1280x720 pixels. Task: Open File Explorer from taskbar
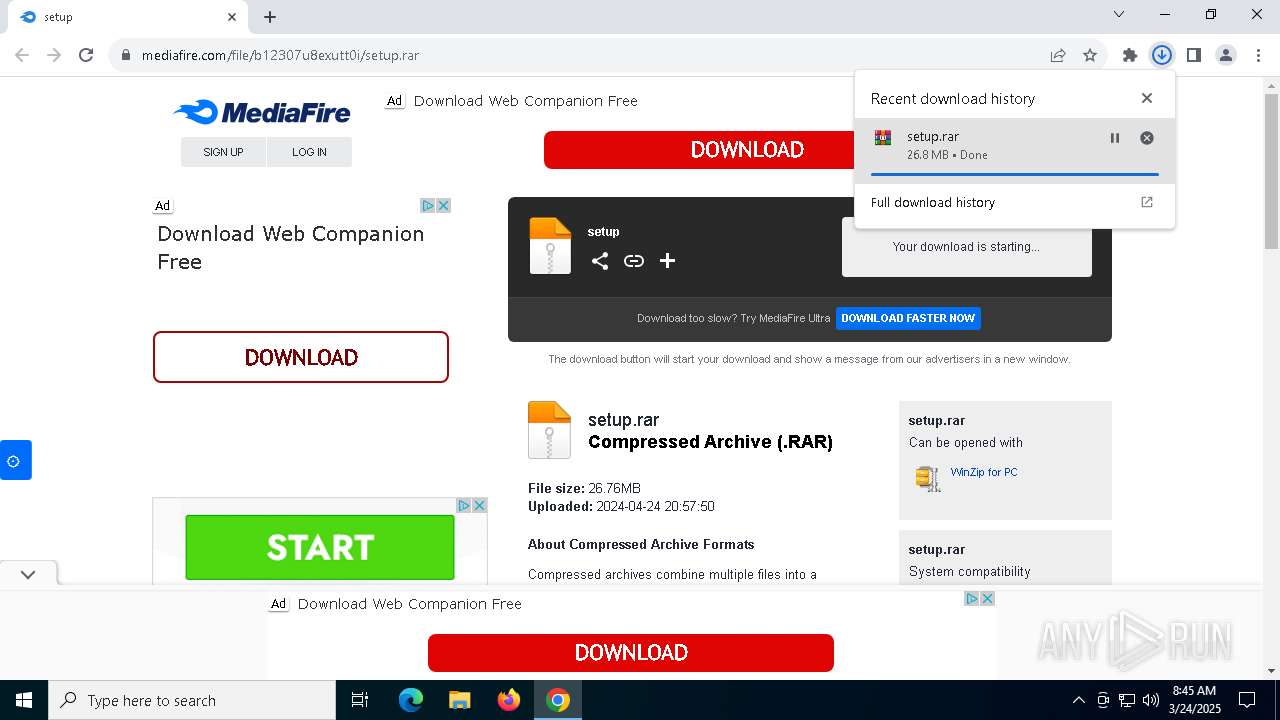point(459,700)
